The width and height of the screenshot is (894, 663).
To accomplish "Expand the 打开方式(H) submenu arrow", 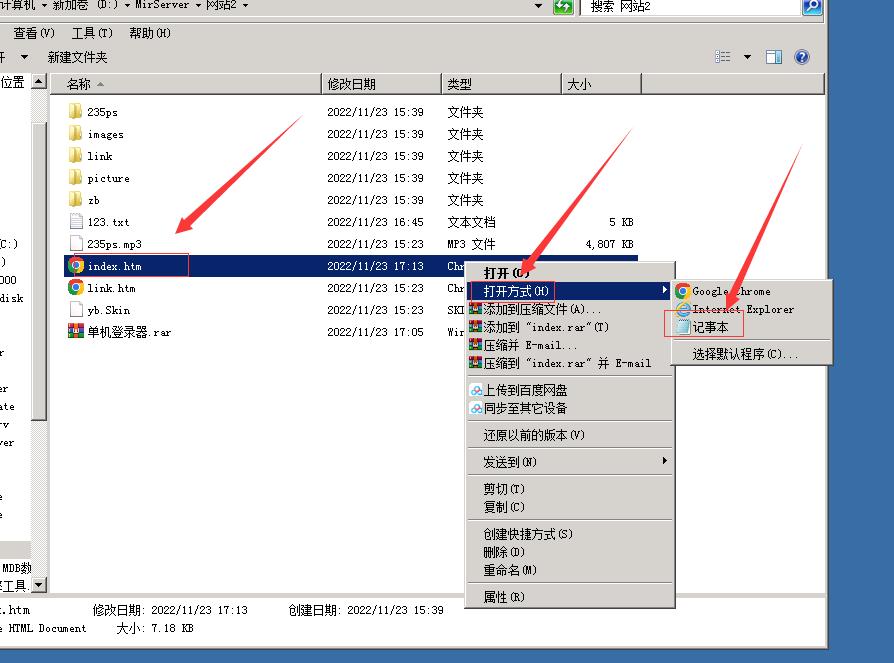I will click(665, 290).
